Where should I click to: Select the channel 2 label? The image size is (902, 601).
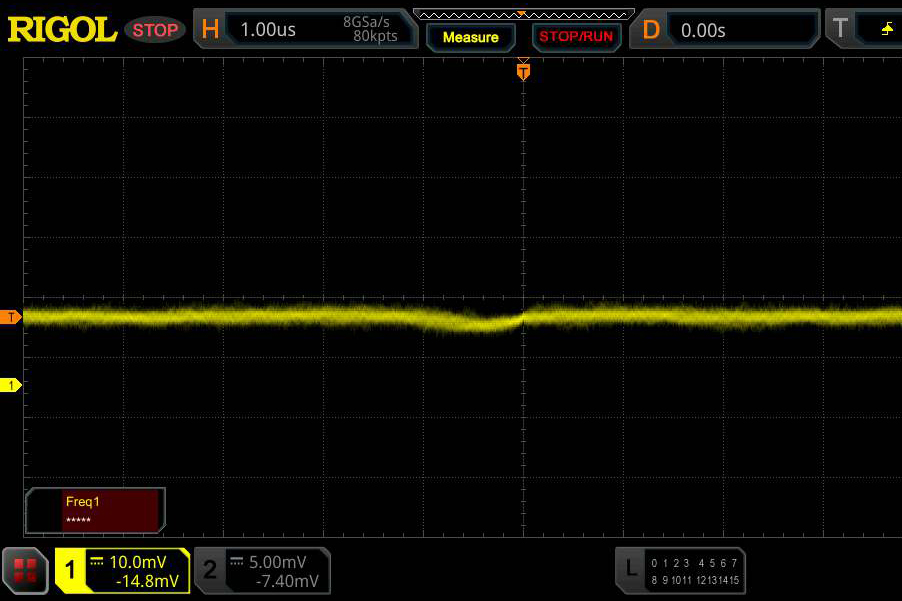tap(210, 570)
